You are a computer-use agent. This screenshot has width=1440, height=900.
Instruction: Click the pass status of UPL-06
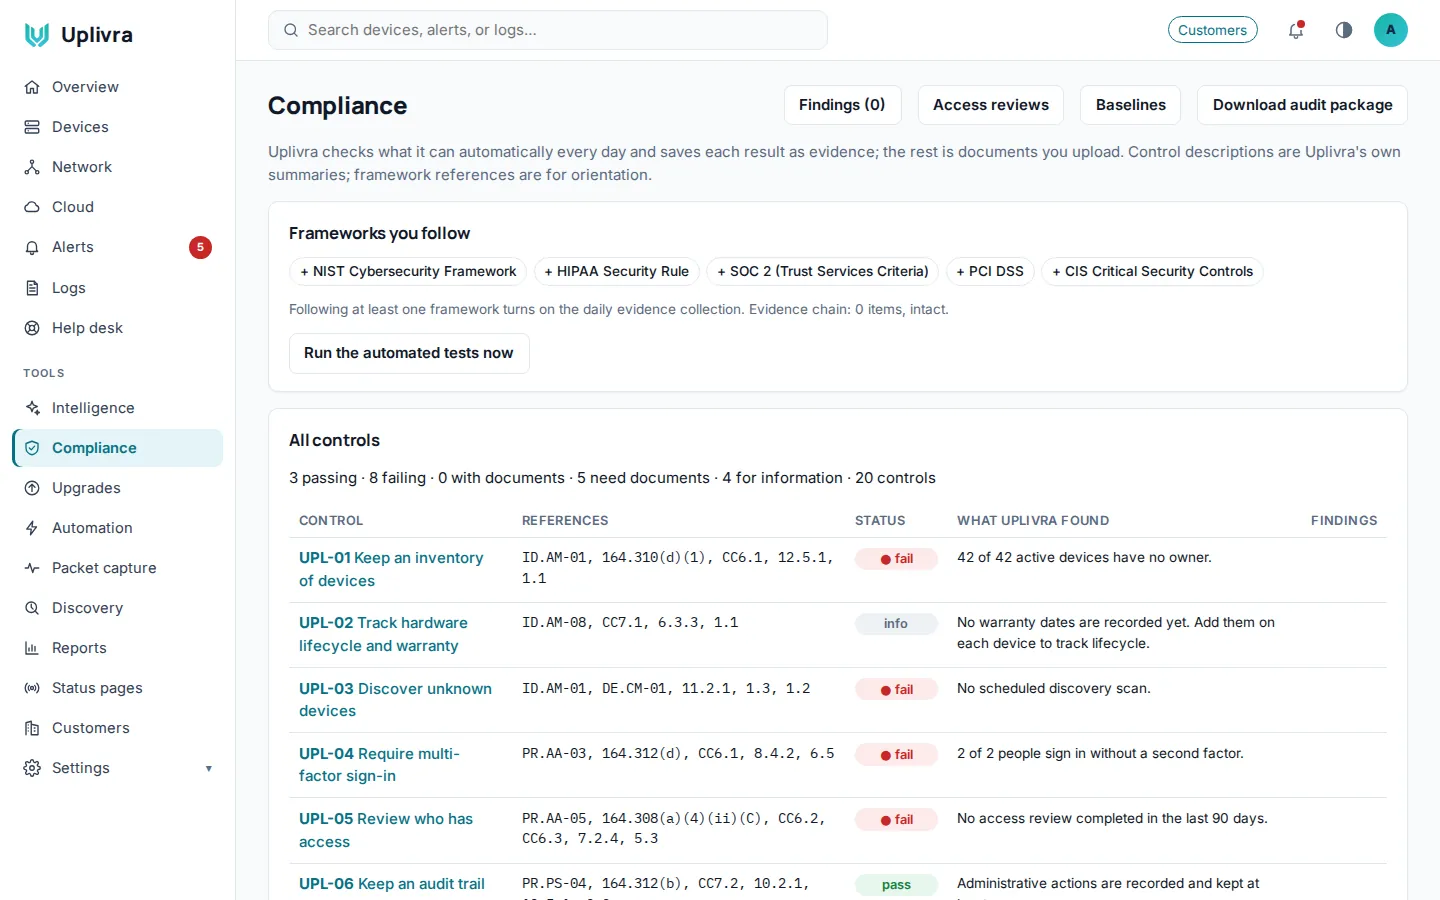pos(896,885)
